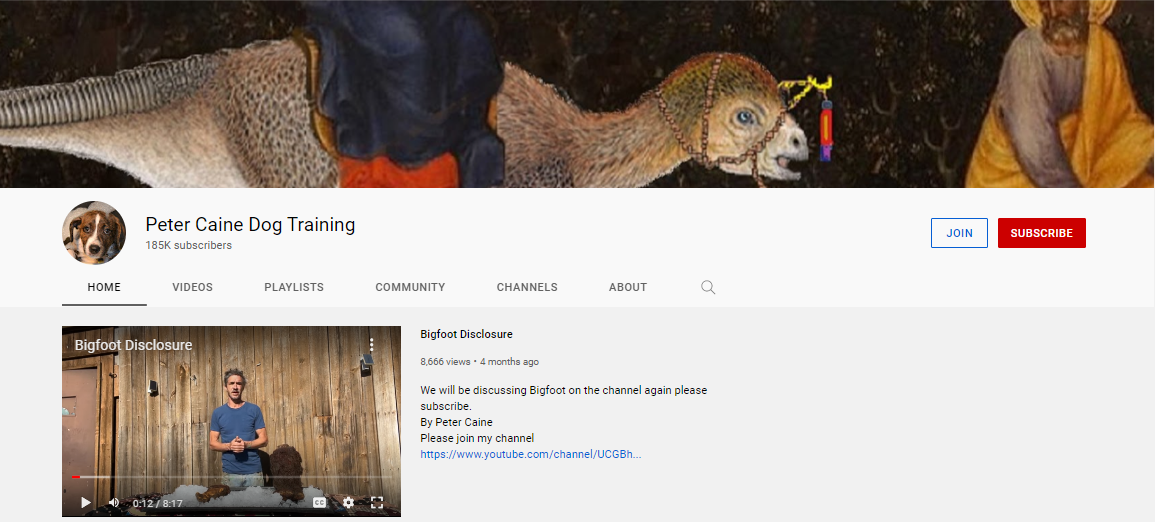Open the Bigfoot Disclosure title link

pos(466,334)
